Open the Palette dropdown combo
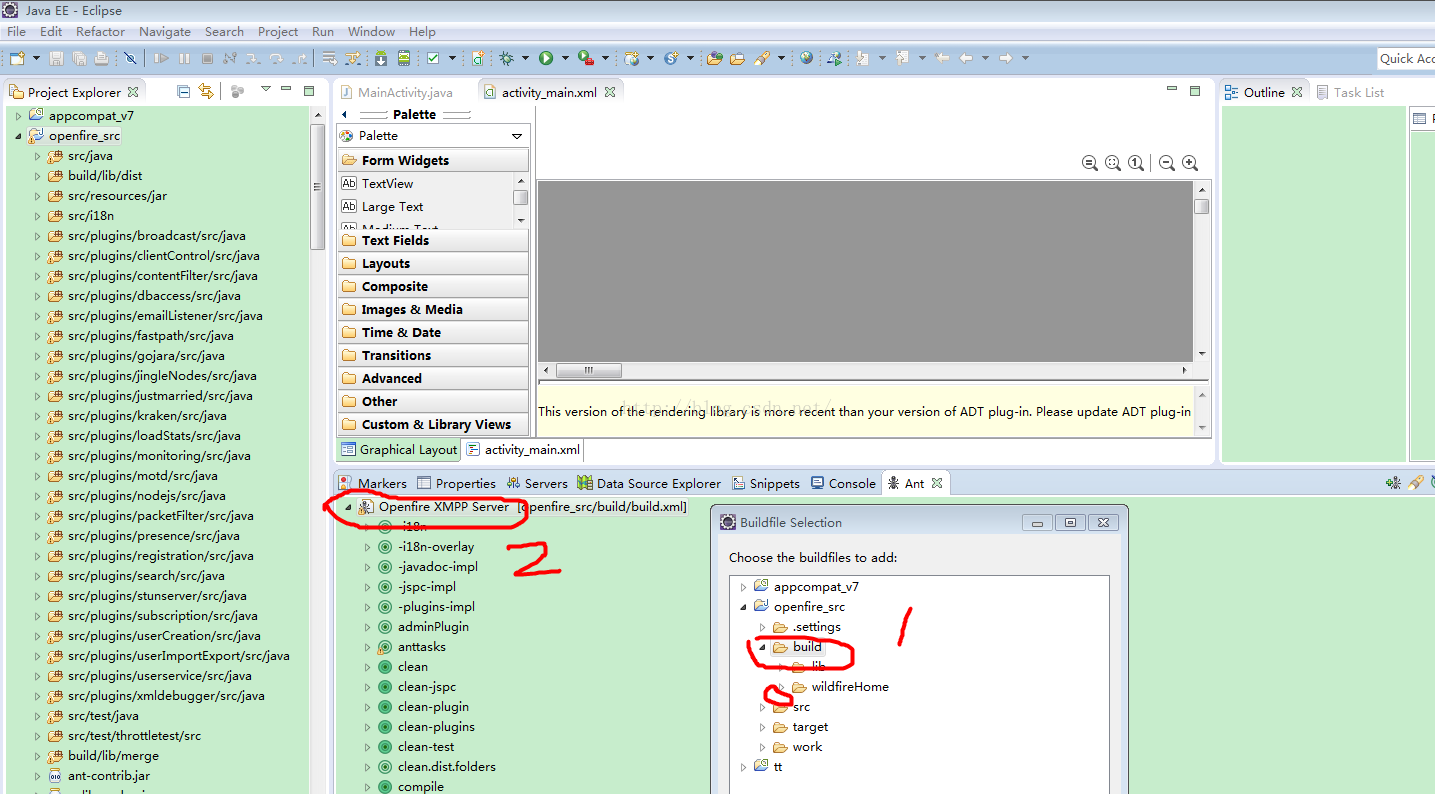 tap(432, 136)
